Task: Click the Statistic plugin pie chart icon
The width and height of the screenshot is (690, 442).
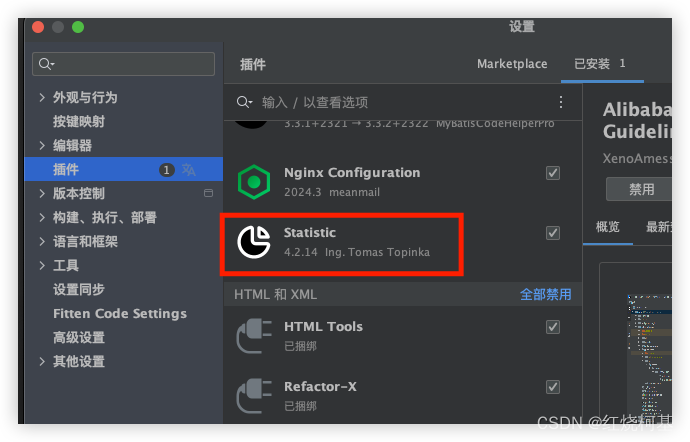Action: (254, 242)
